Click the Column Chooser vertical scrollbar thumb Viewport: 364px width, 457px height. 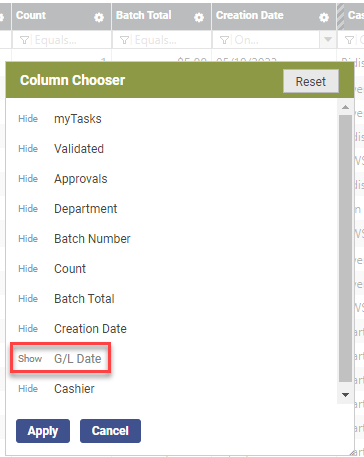coord(345,248)
